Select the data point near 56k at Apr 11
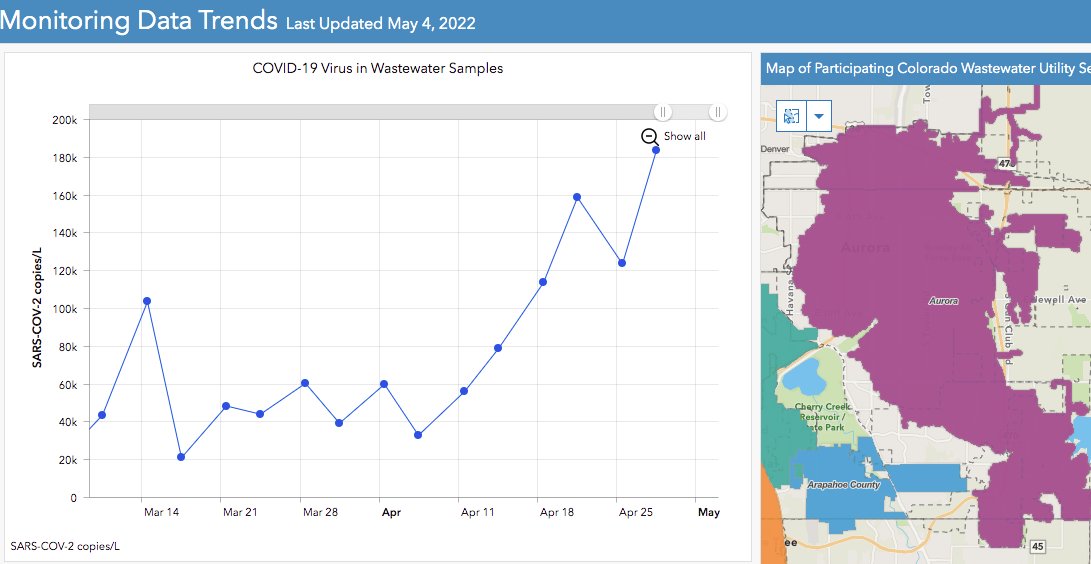The height and width of the screenshot is (564, 1091). point(464,391)
